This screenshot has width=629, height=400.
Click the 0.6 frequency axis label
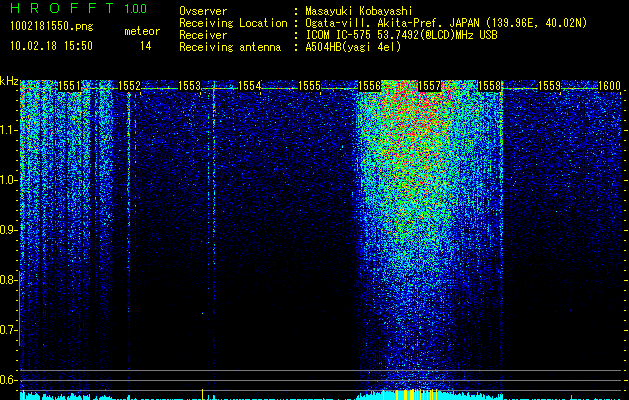coord(9,380)
